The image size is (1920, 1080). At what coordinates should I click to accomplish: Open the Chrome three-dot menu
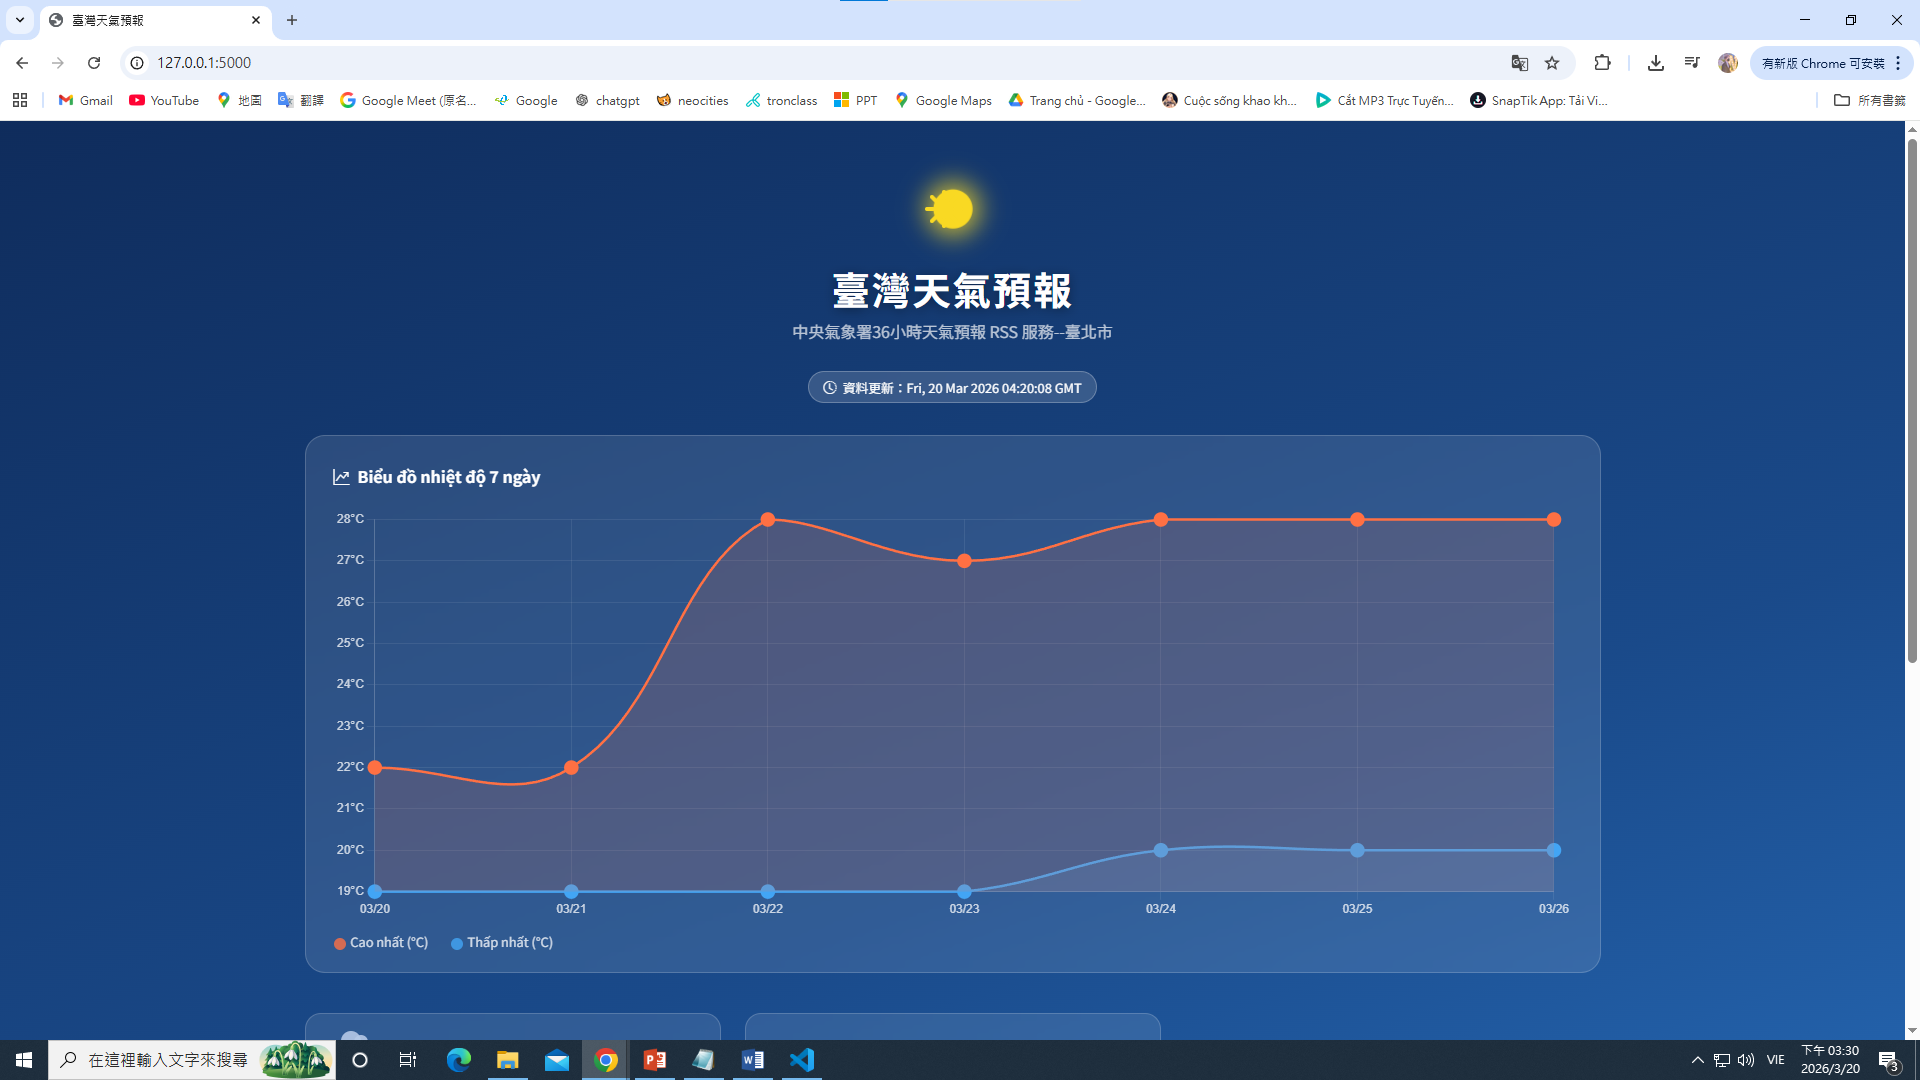pos(1898,63)
